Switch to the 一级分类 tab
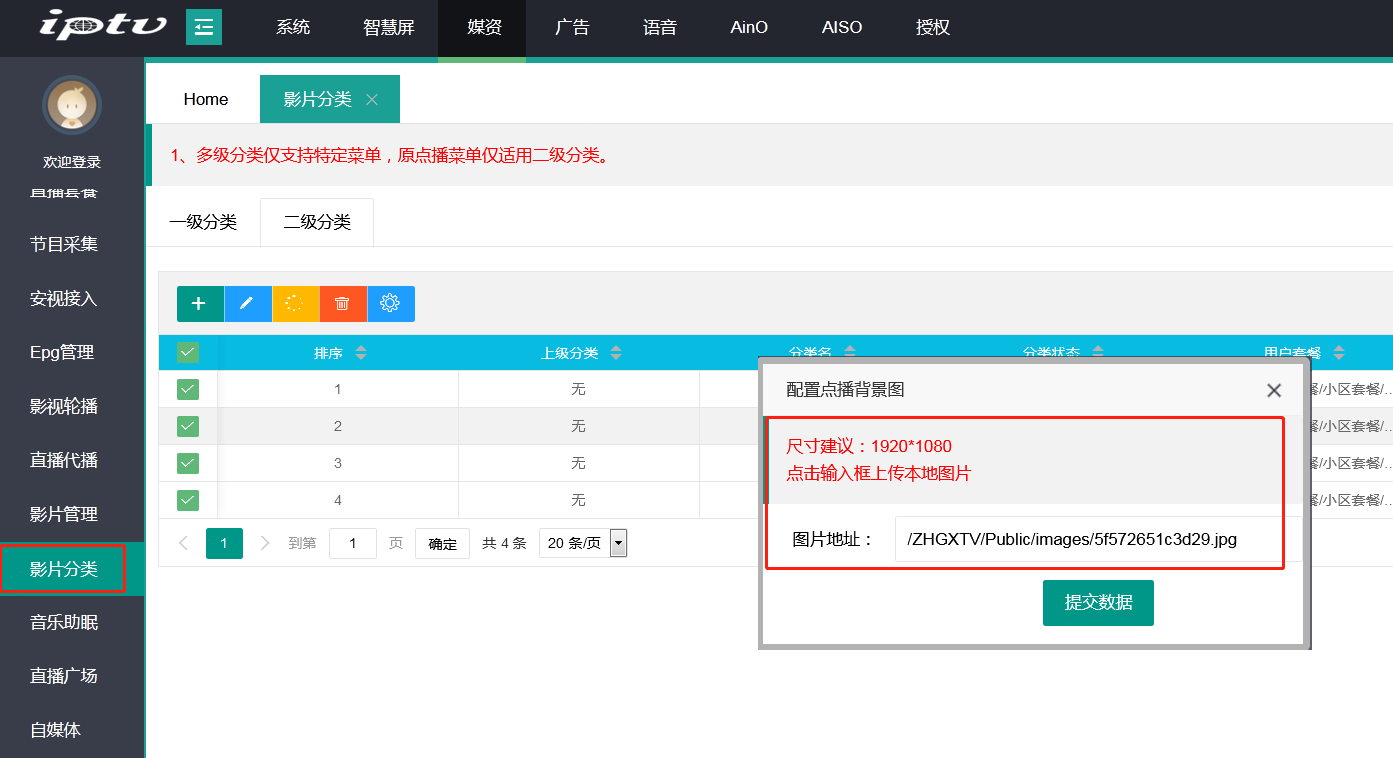 pyautogui.click(x=203, y=222)
